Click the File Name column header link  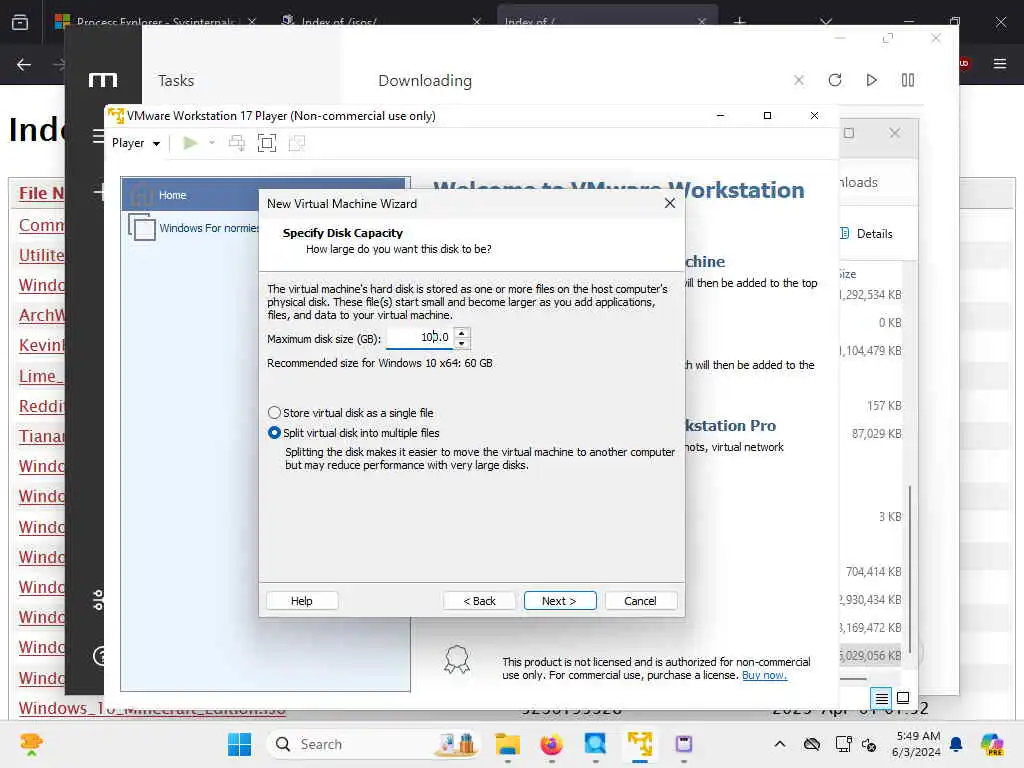[x=41, y=193]
